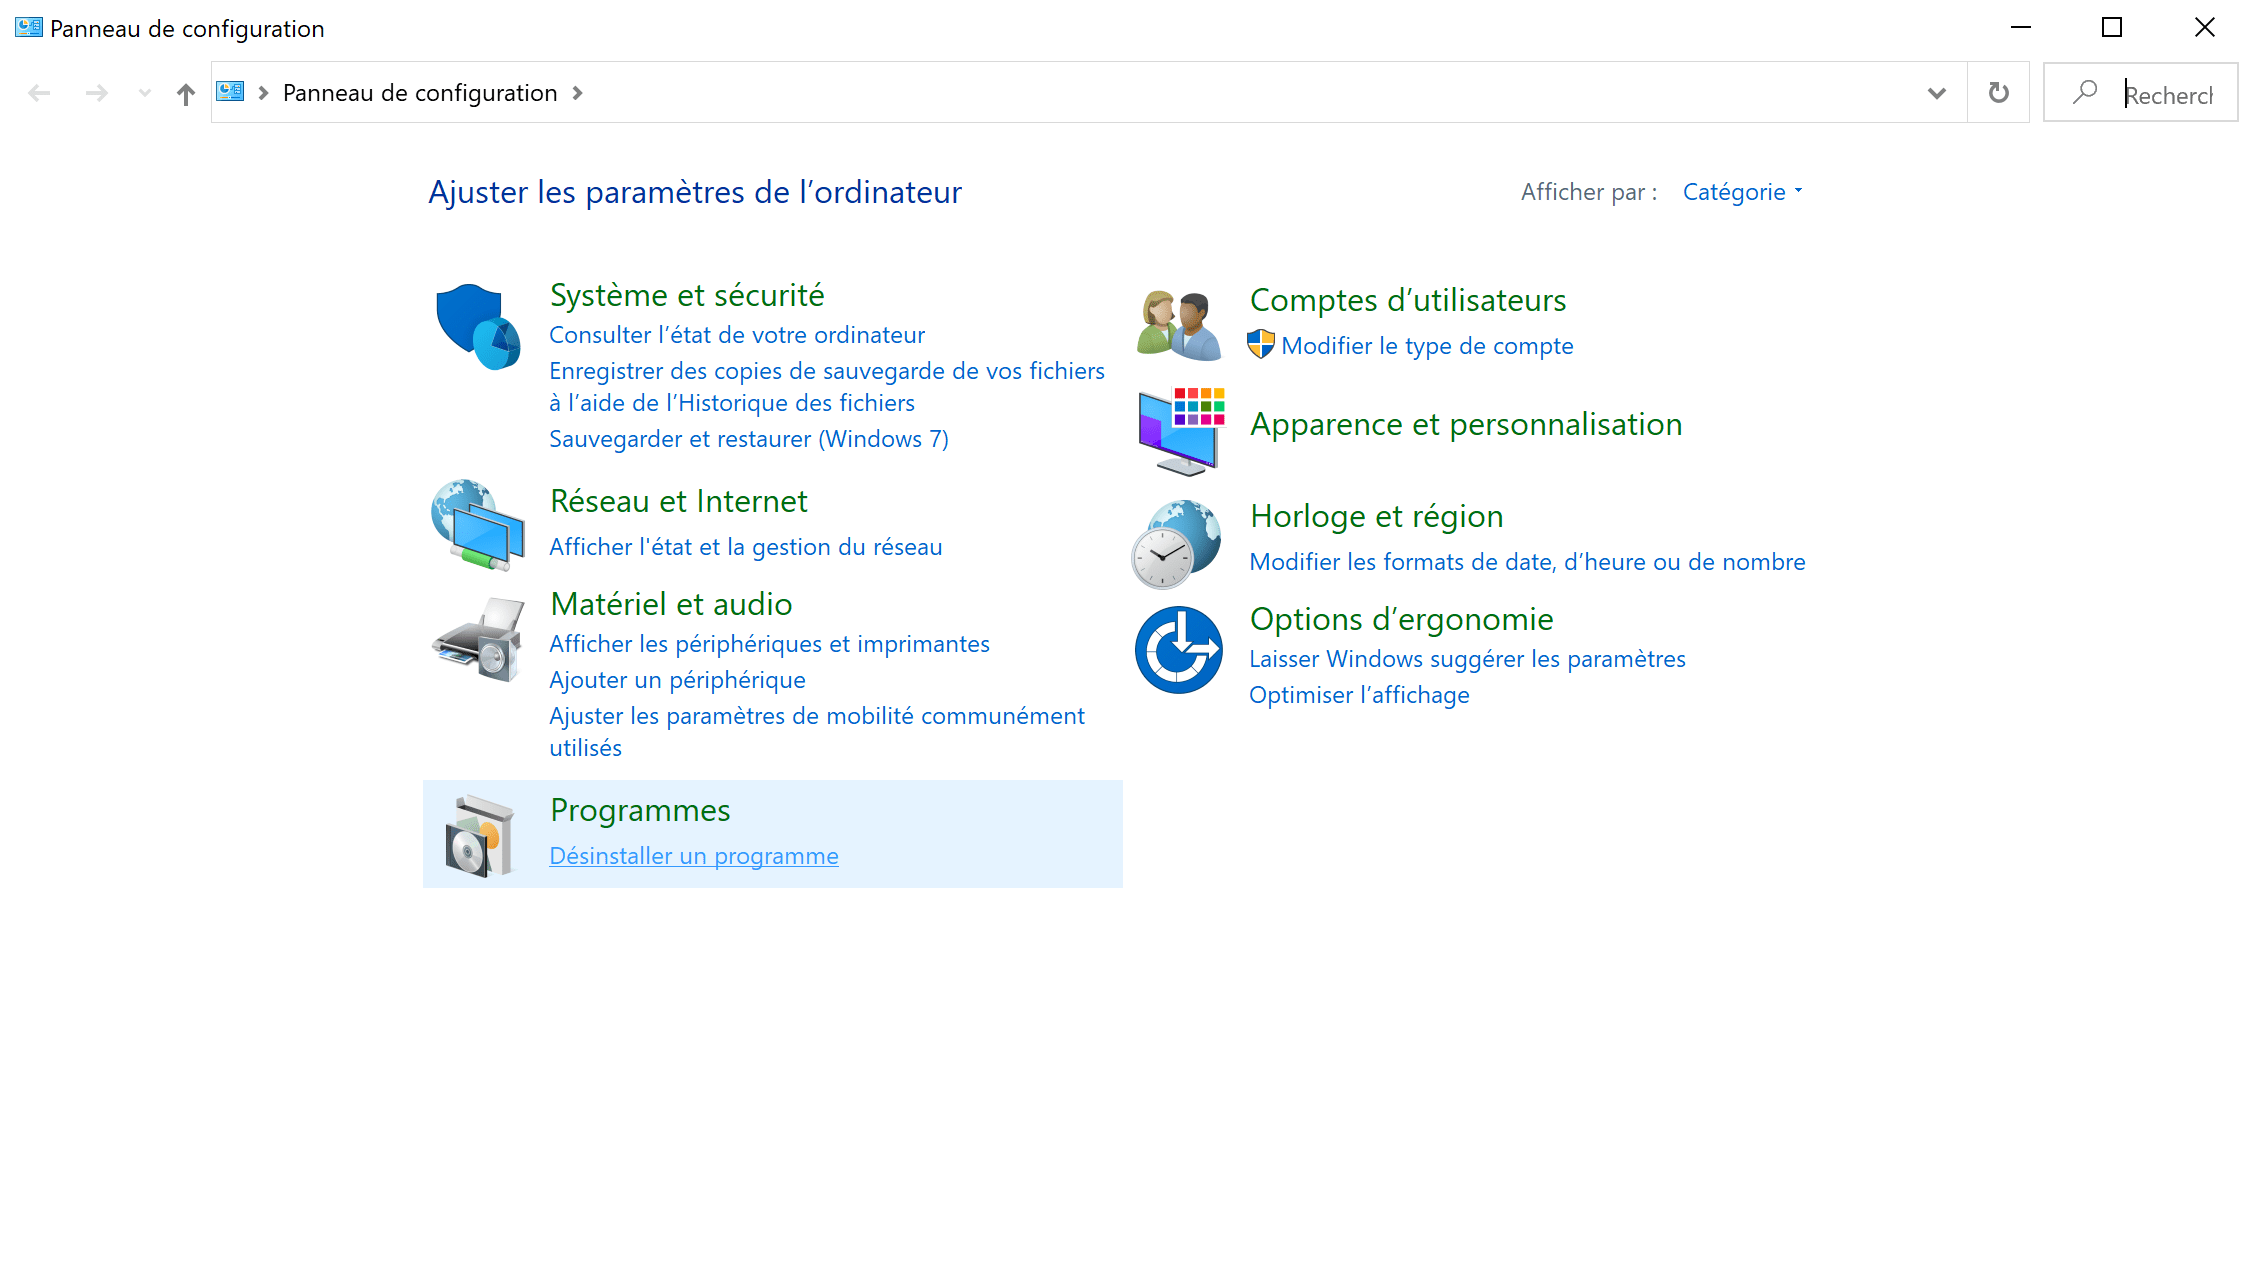
Task: Click the Apparence et personnalisation monitor icon
Action: [1181, 431]
